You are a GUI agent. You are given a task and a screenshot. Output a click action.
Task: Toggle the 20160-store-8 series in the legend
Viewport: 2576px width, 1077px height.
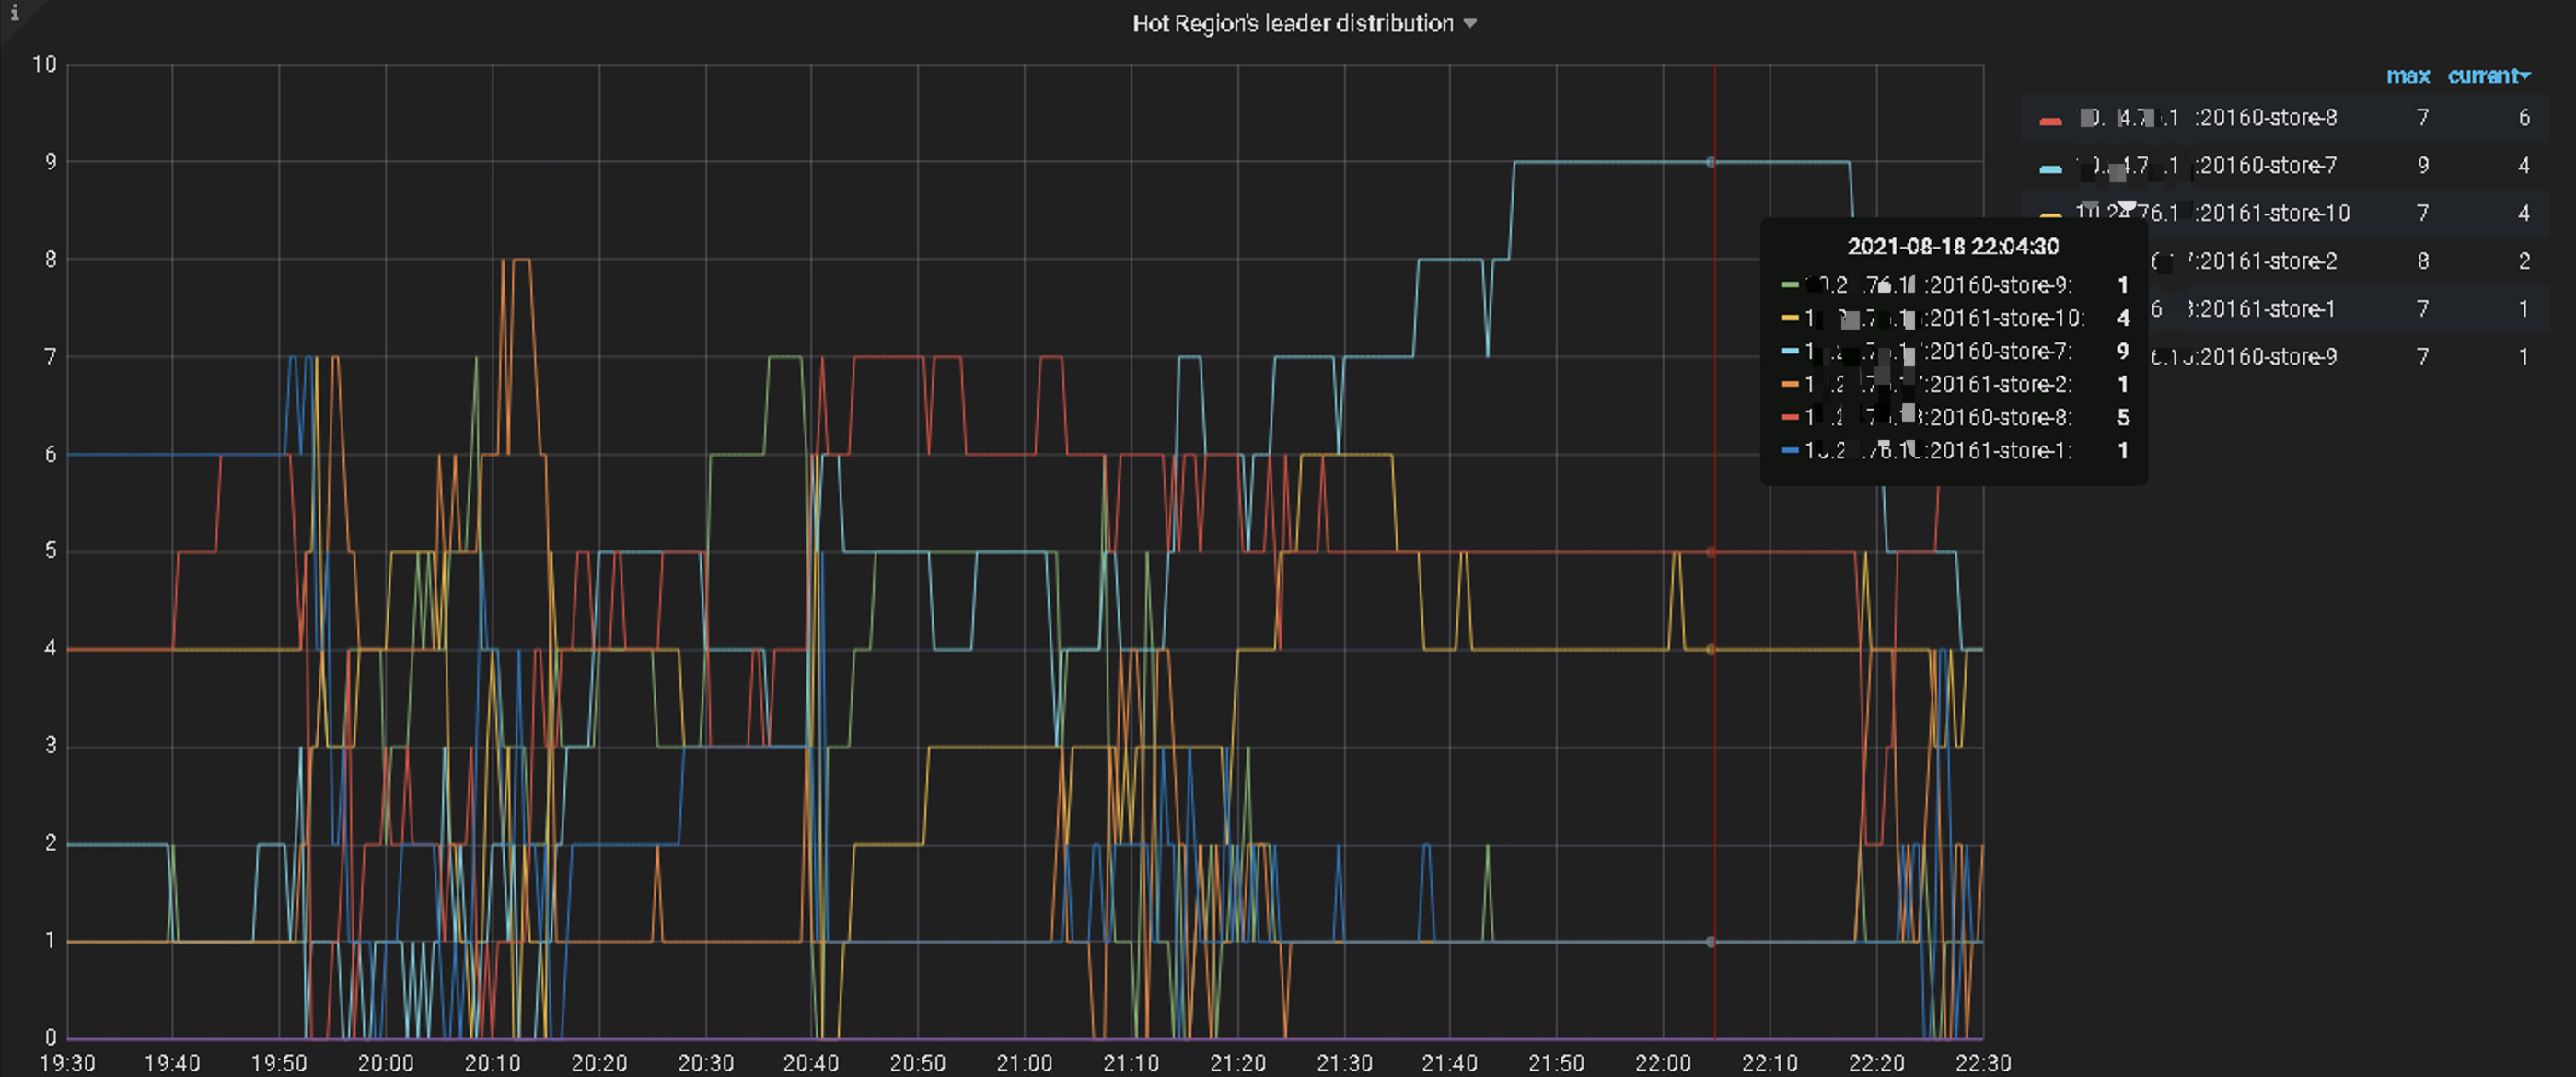tap(2266, 118)
